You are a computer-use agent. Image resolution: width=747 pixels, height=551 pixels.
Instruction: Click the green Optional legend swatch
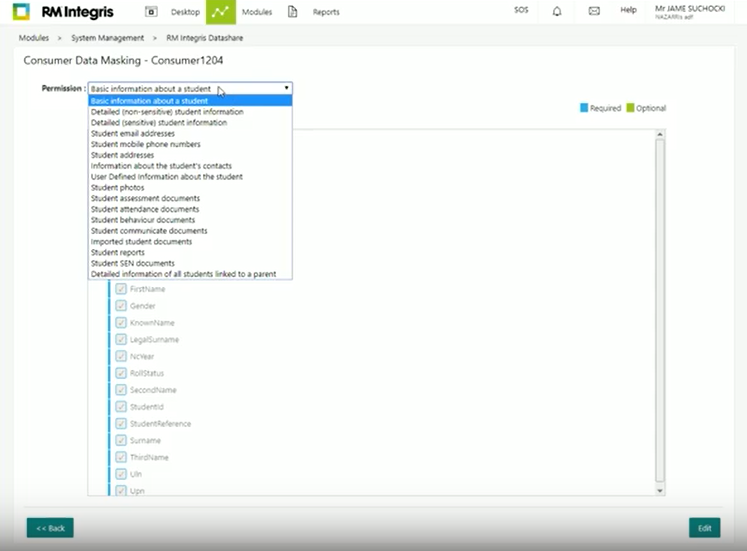630,108
